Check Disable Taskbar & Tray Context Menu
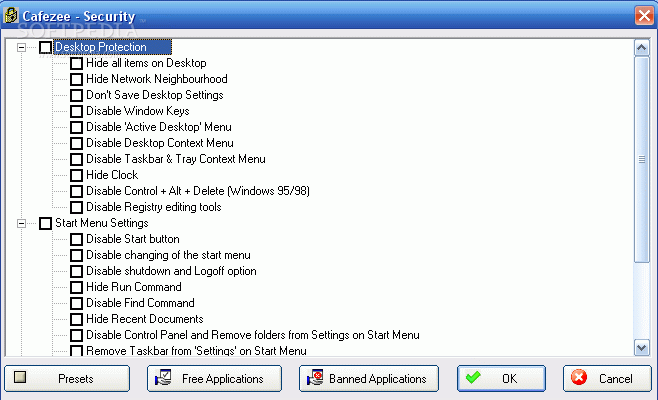 (x=76, y=159)
